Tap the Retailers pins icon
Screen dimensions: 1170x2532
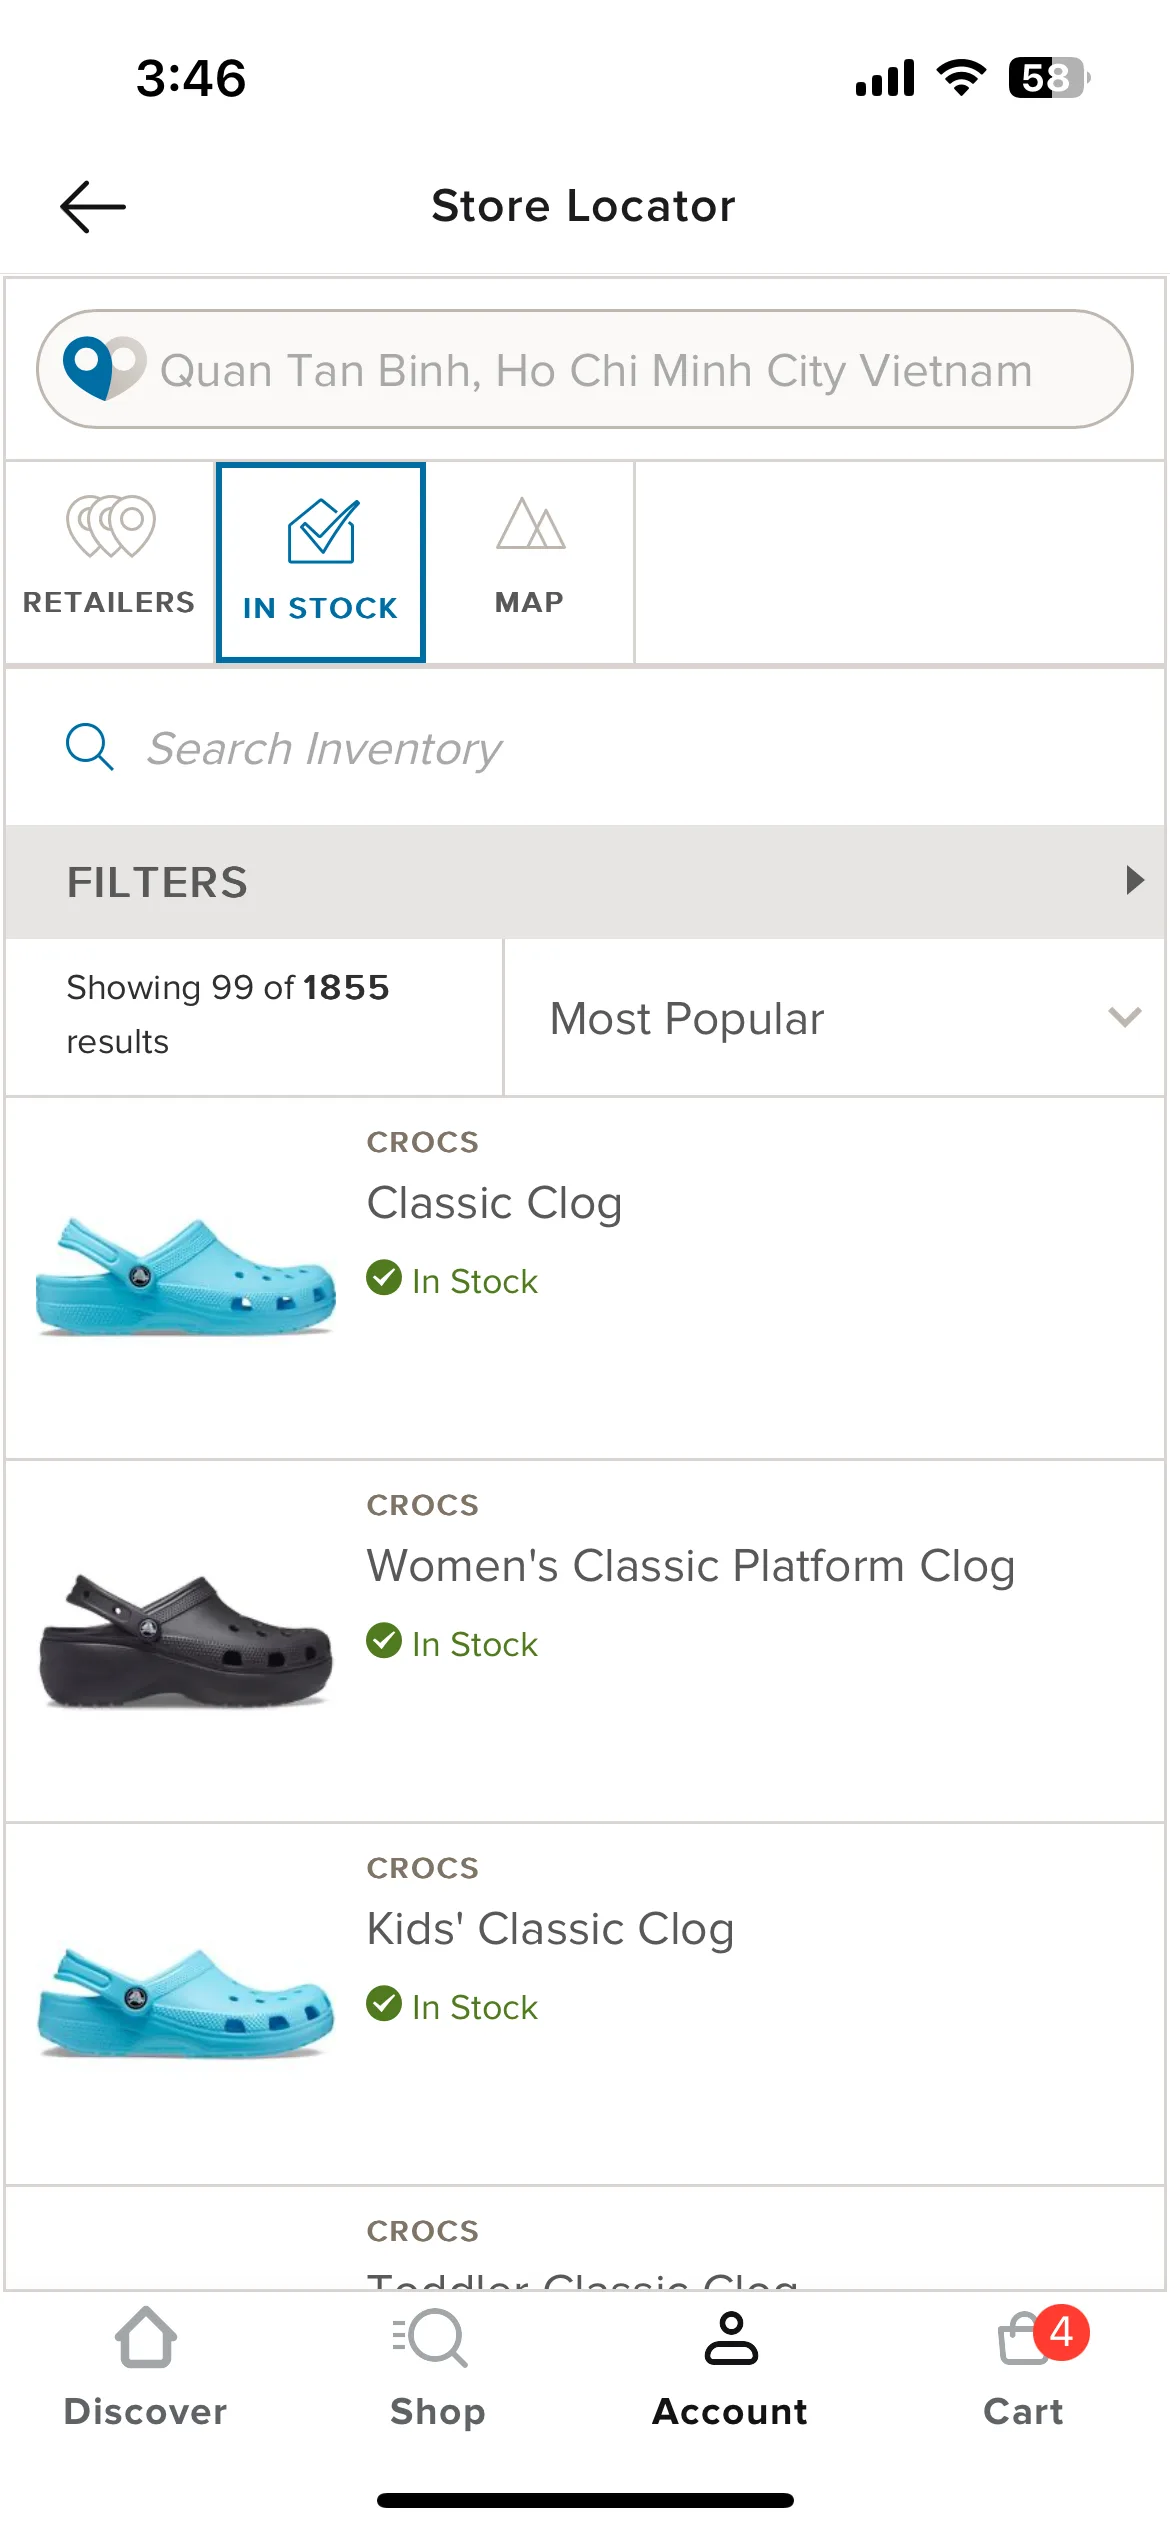[111, 526]
